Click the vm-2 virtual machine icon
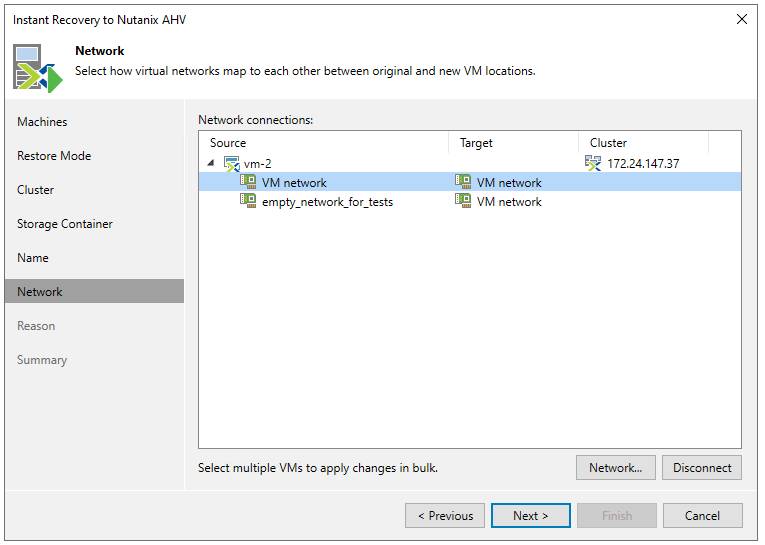 231,164
